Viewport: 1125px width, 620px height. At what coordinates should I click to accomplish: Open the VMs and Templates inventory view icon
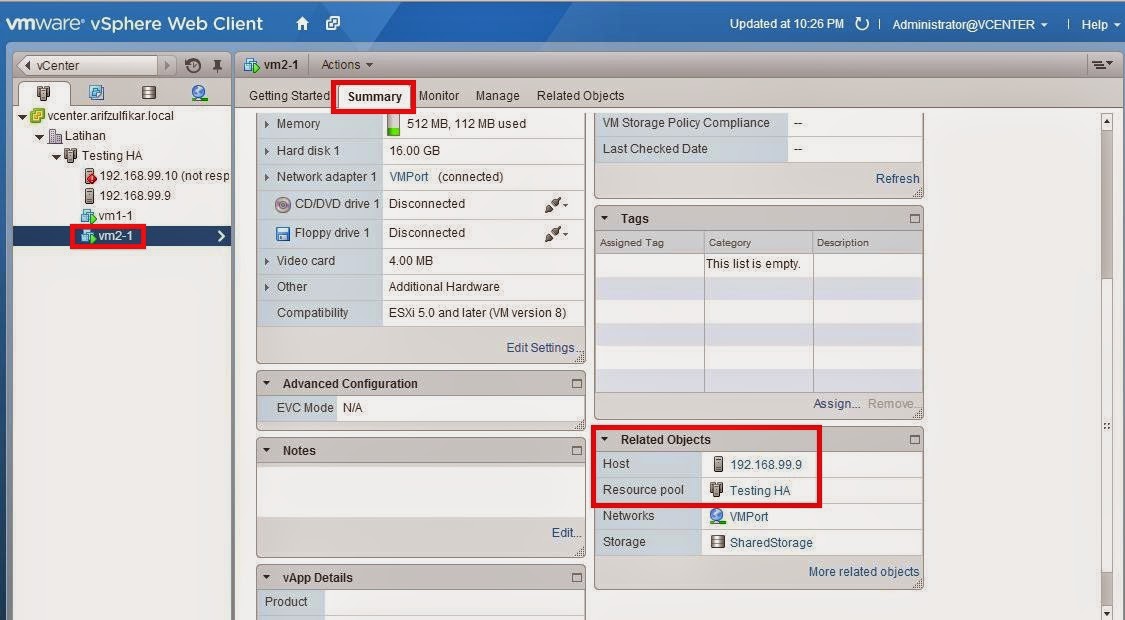pos(94,90)
